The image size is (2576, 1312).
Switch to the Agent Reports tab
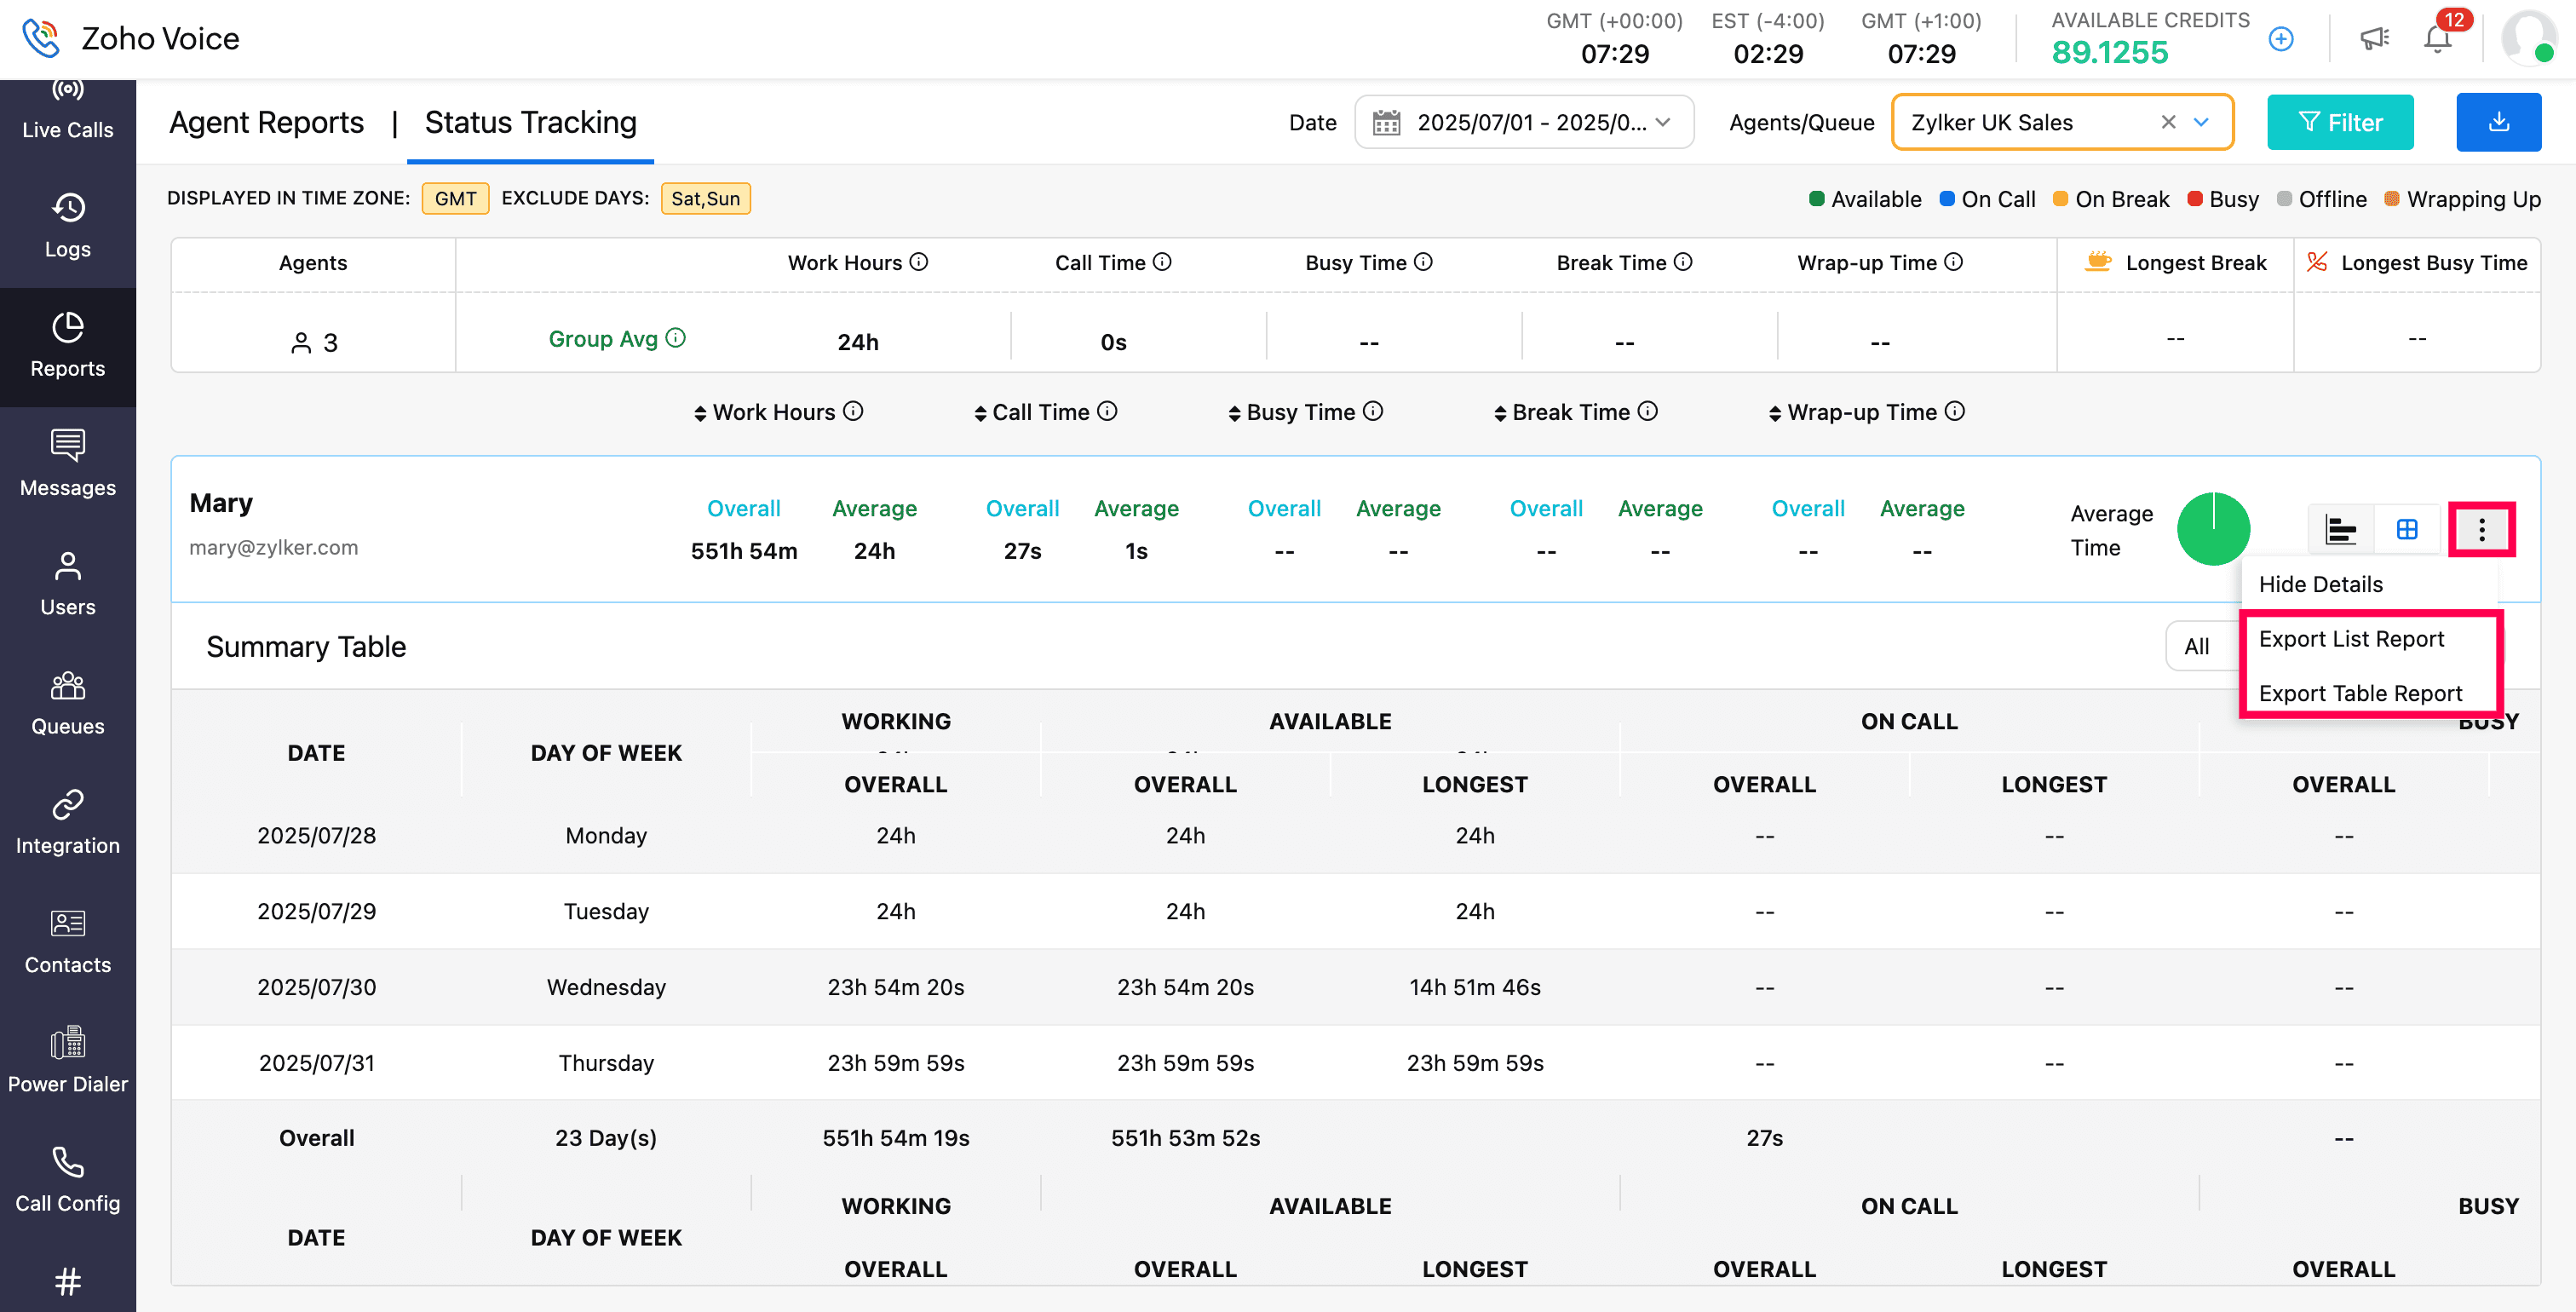coord(266,122)
